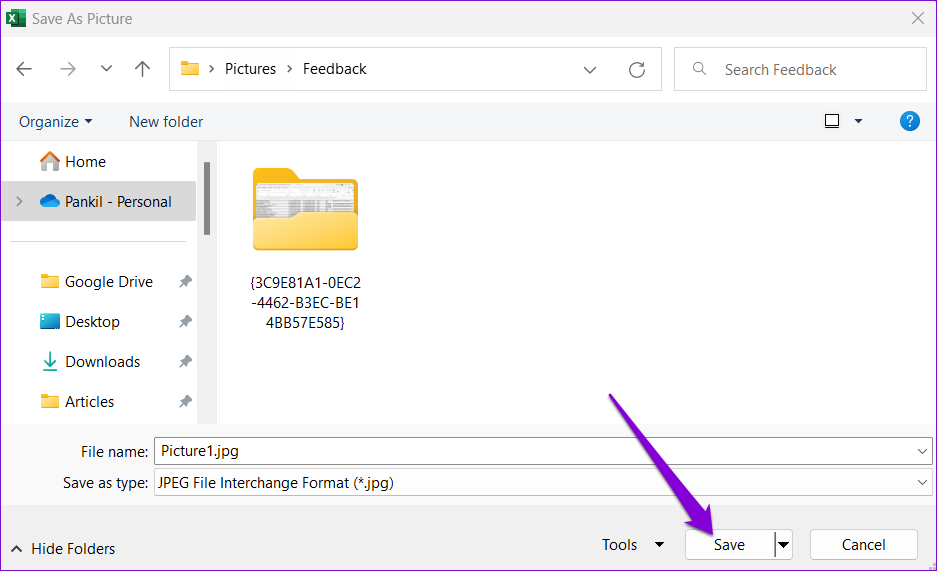Close the Save As Picture dialog

918,19
